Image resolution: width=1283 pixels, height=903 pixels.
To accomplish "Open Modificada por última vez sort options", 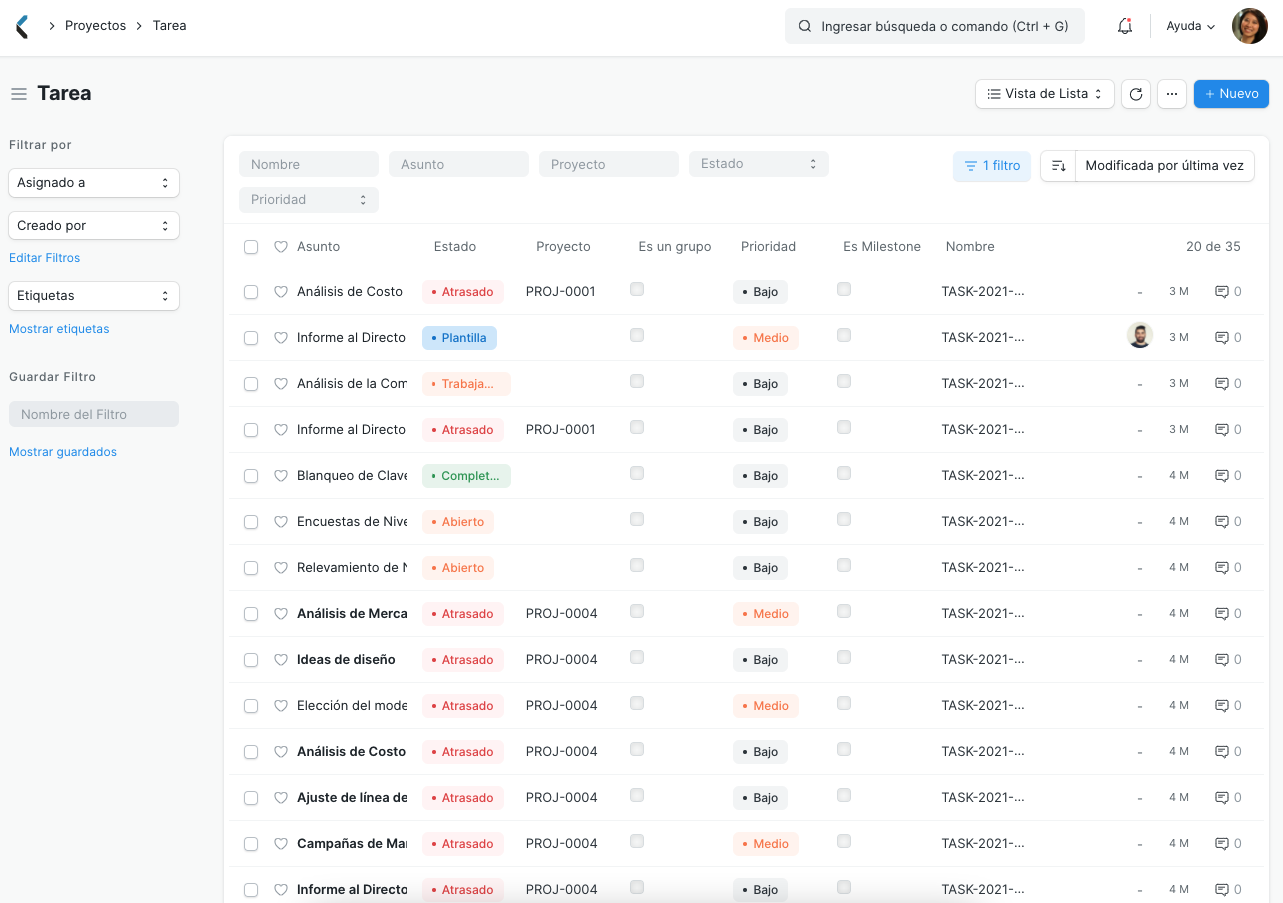I will click(x=1164, y=166).
